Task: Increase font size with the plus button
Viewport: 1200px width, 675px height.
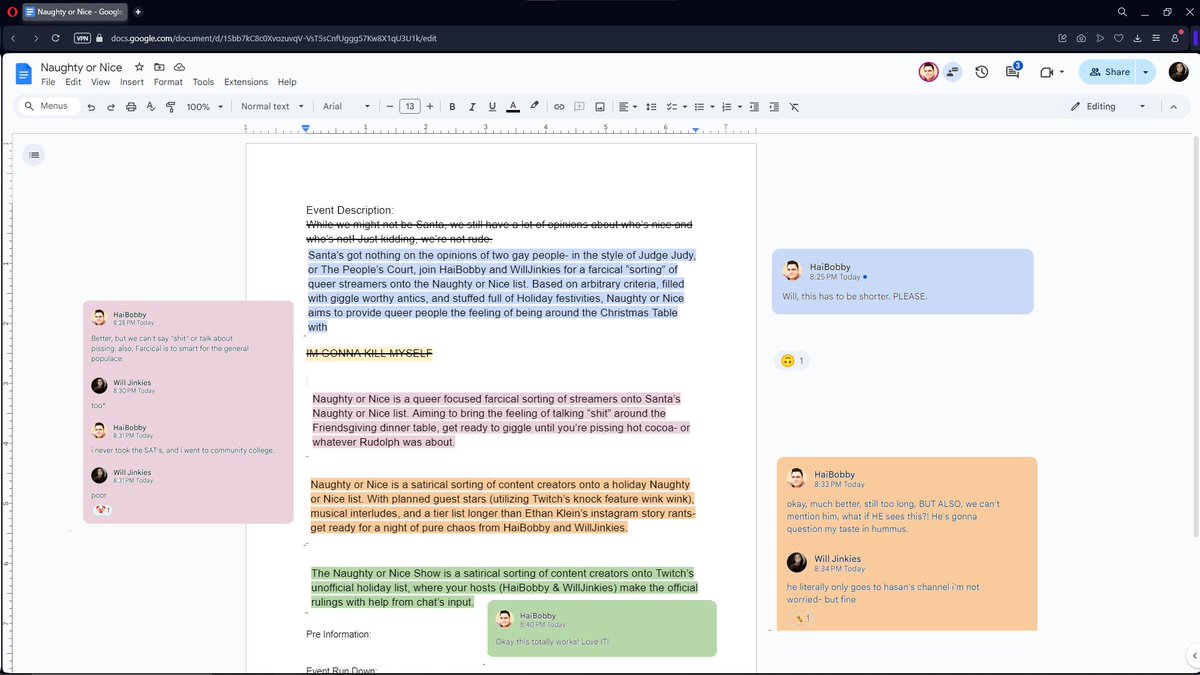Action: click(x=430, y=106)
